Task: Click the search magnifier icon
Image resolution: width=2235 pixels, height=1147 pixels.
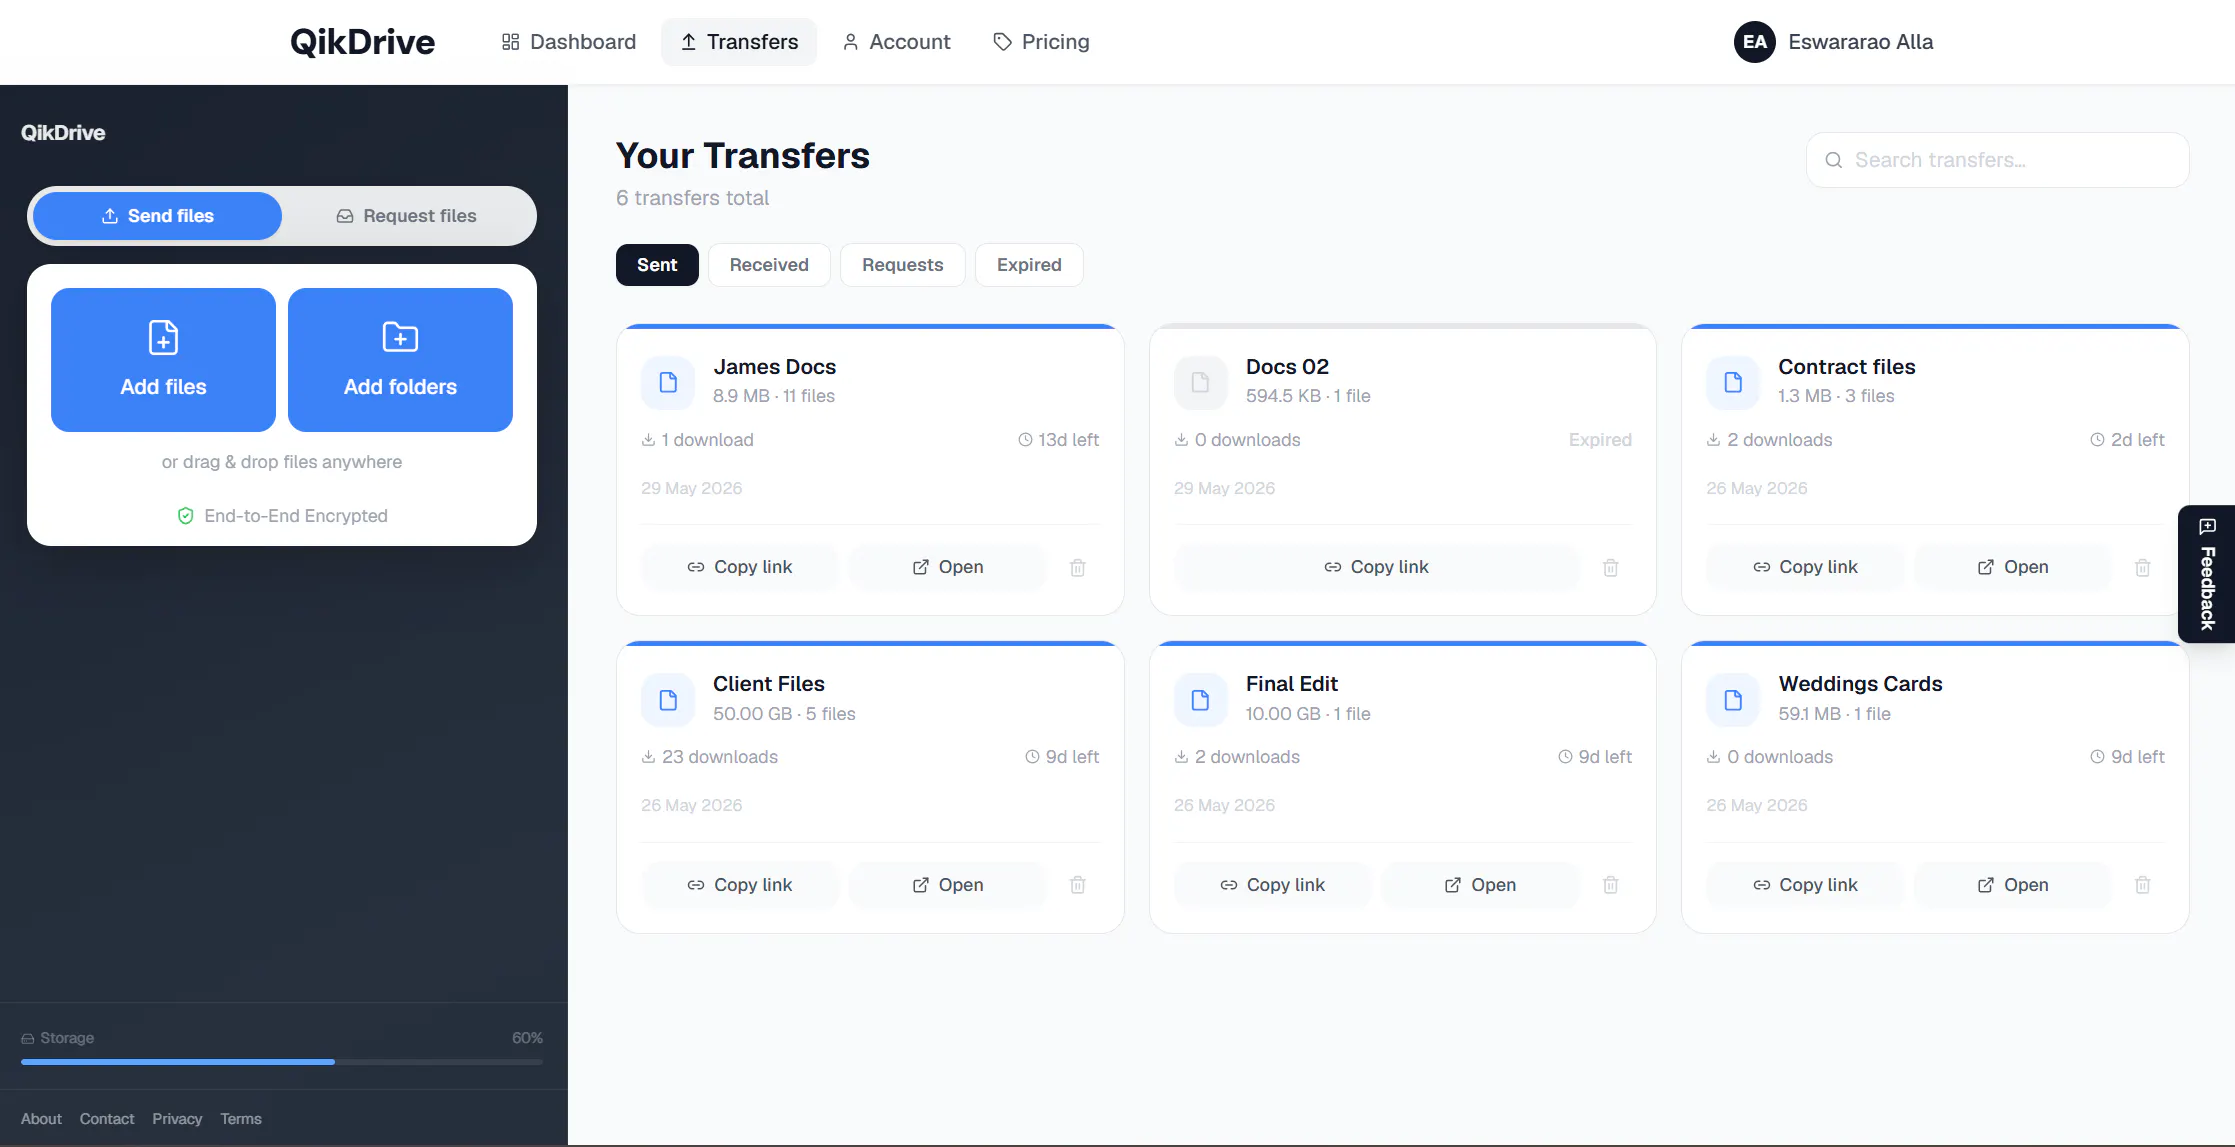Action: tap(1833, 160)
